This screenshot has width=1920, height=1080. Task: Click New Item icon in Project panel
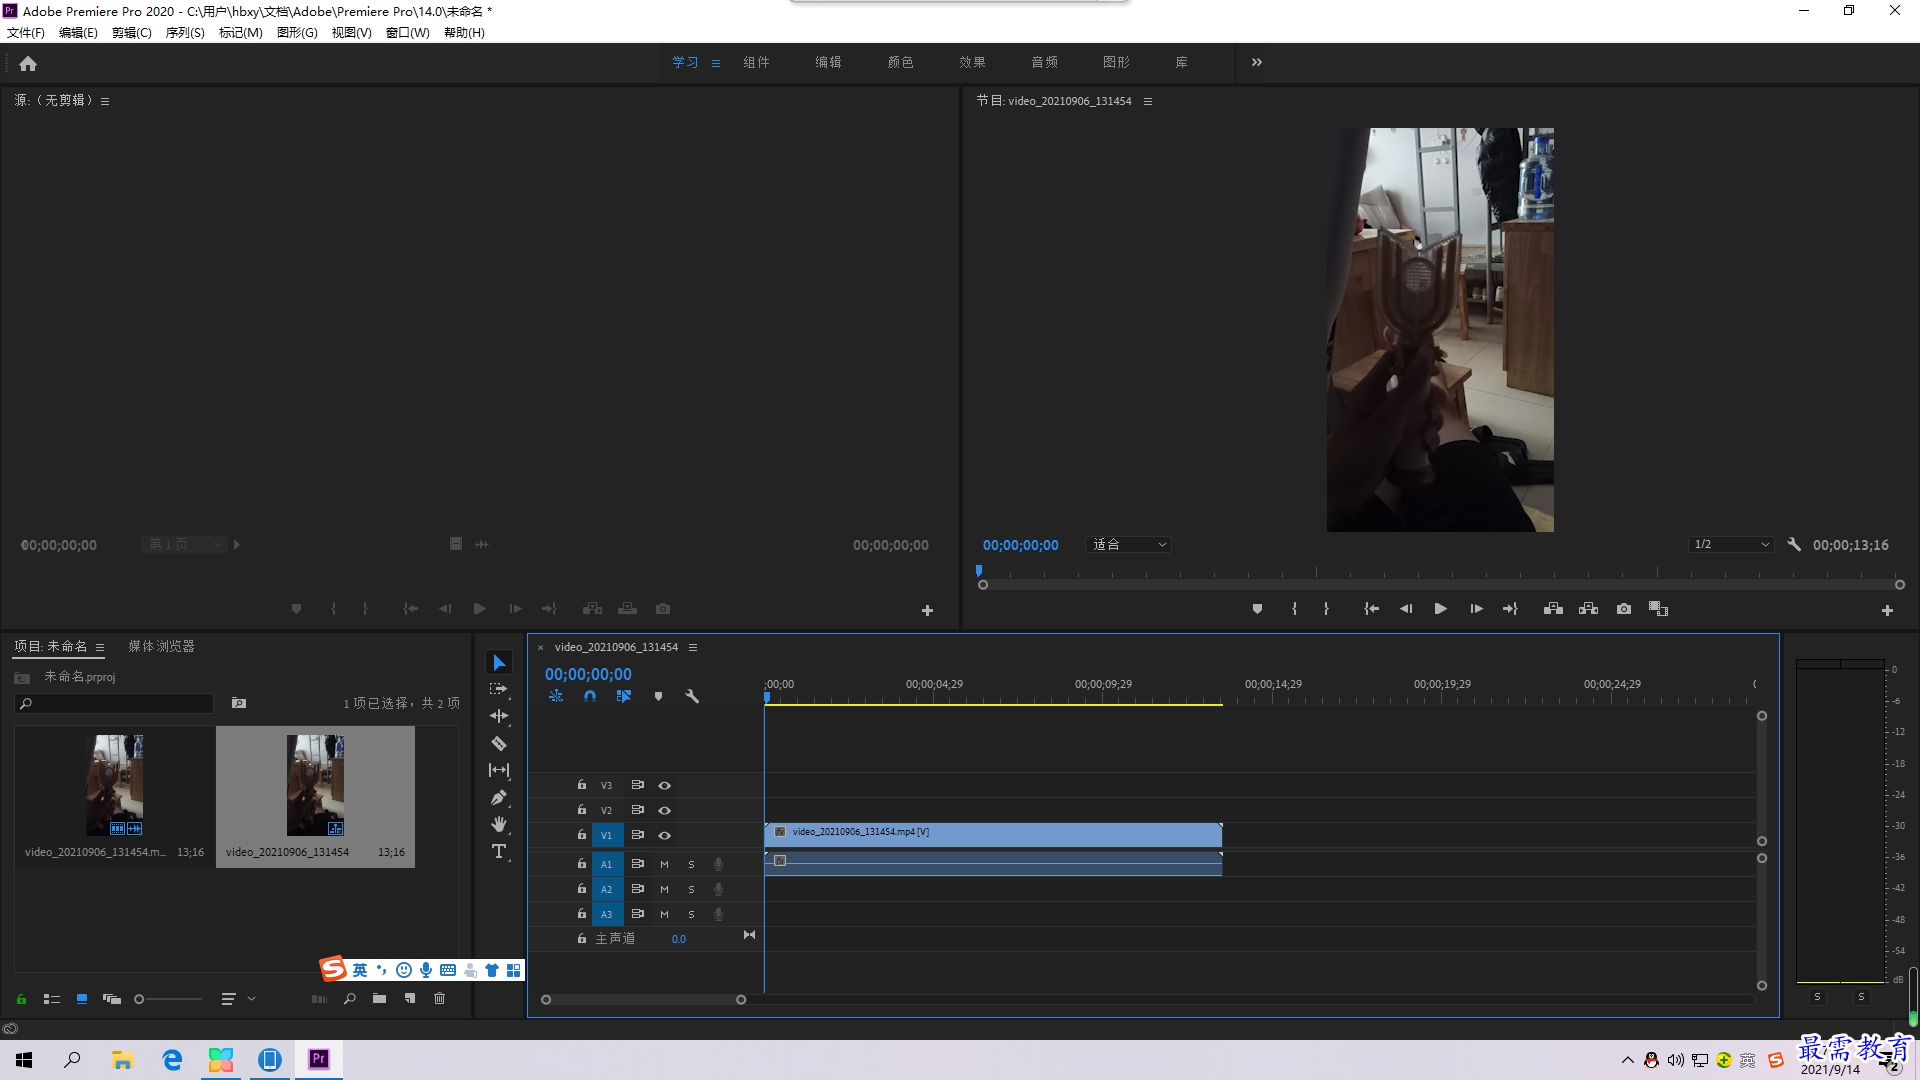coord(409,998)
